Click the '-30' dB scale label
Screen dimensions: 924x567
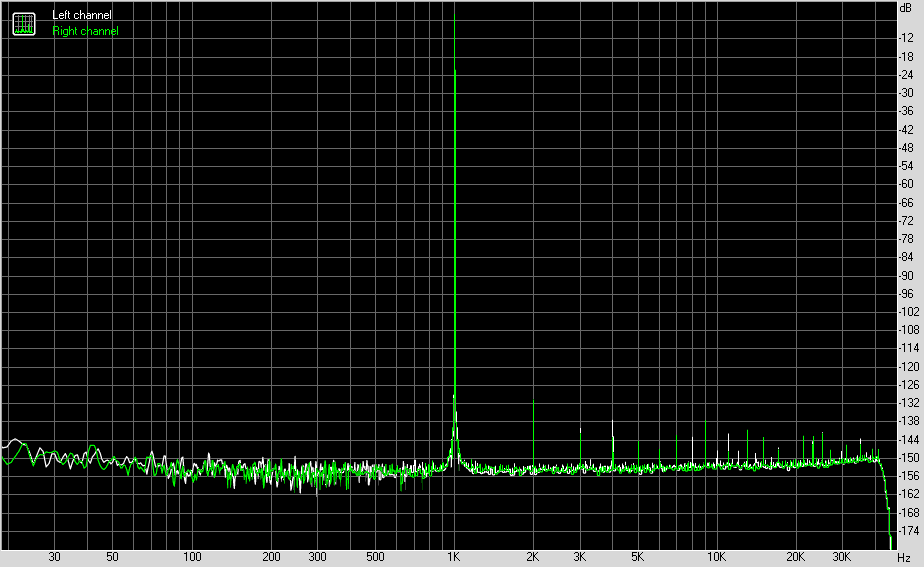pyautogui.click(x=906, y=93)
